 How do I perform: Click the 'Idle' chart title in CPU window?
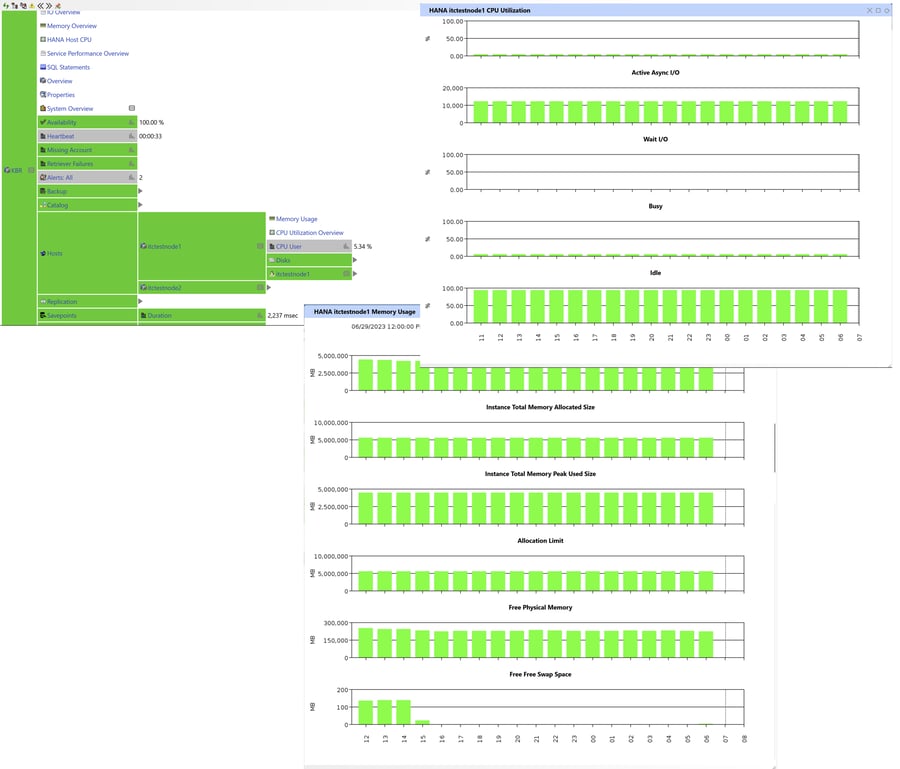655,273
